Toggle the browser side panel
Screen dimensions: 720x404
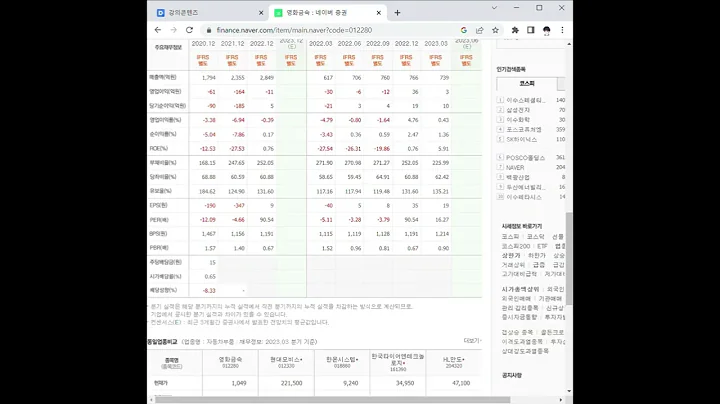(x=531, y=30)
